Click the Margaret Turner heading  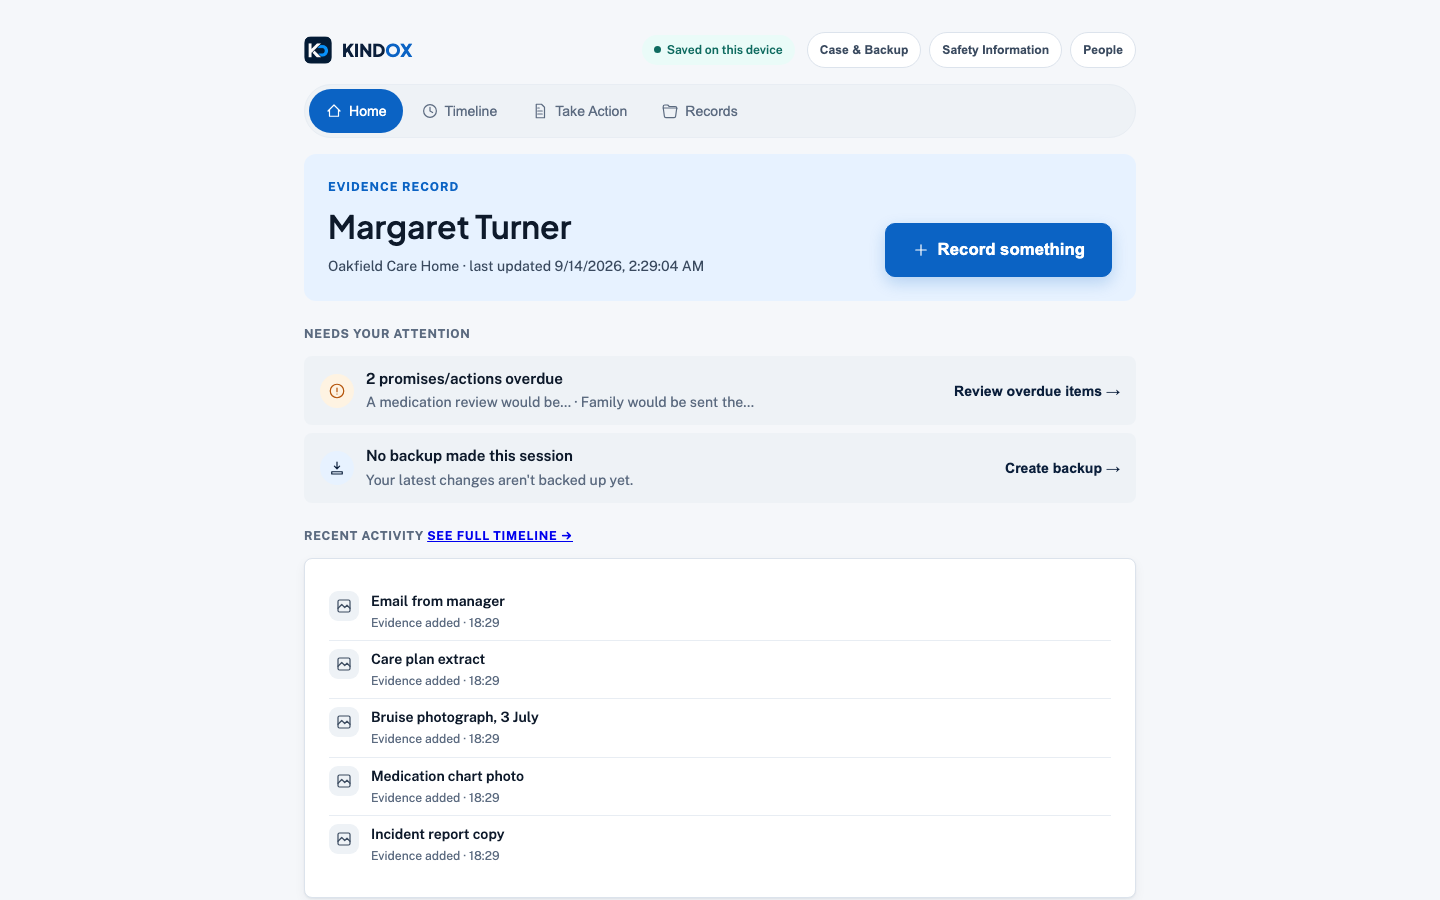[450, 227]
